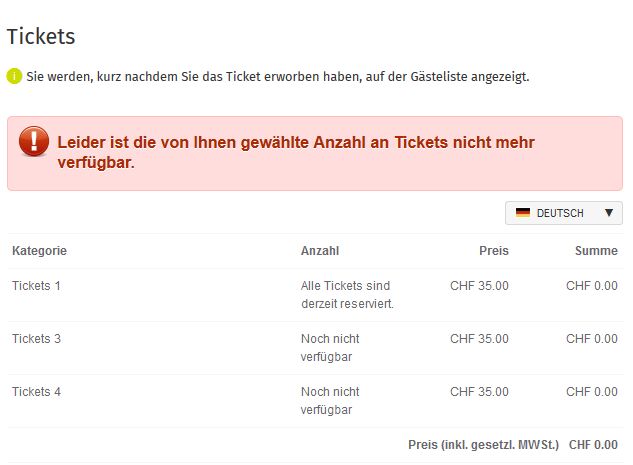Click 'Alle Tickets sind derzeit reserviert' text
This screenshot has height=465, width=633.
coord(347,295)
